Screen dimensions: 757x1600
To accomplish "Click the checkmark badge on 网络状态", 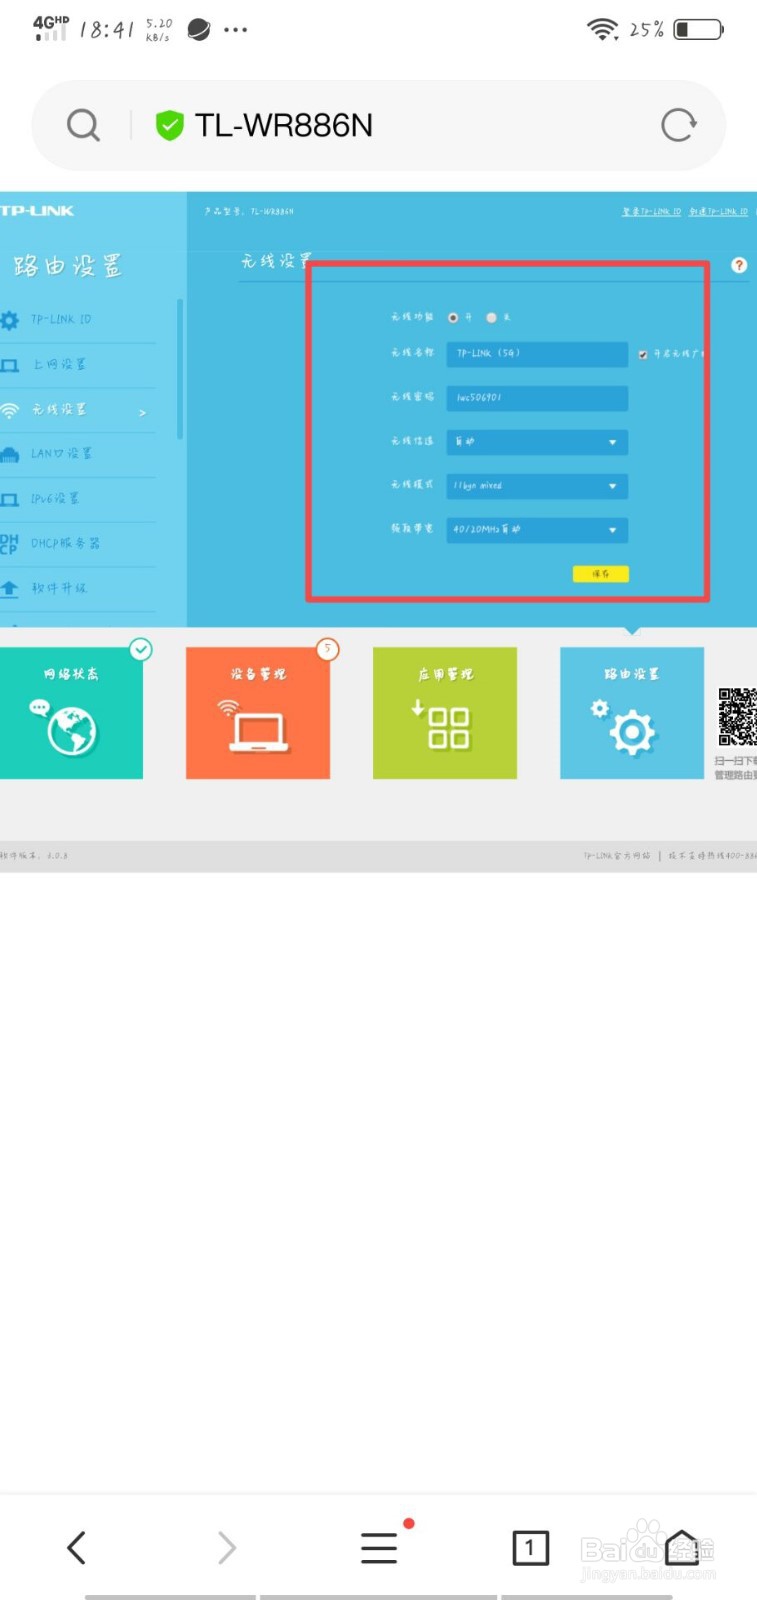I will (141, 650).
